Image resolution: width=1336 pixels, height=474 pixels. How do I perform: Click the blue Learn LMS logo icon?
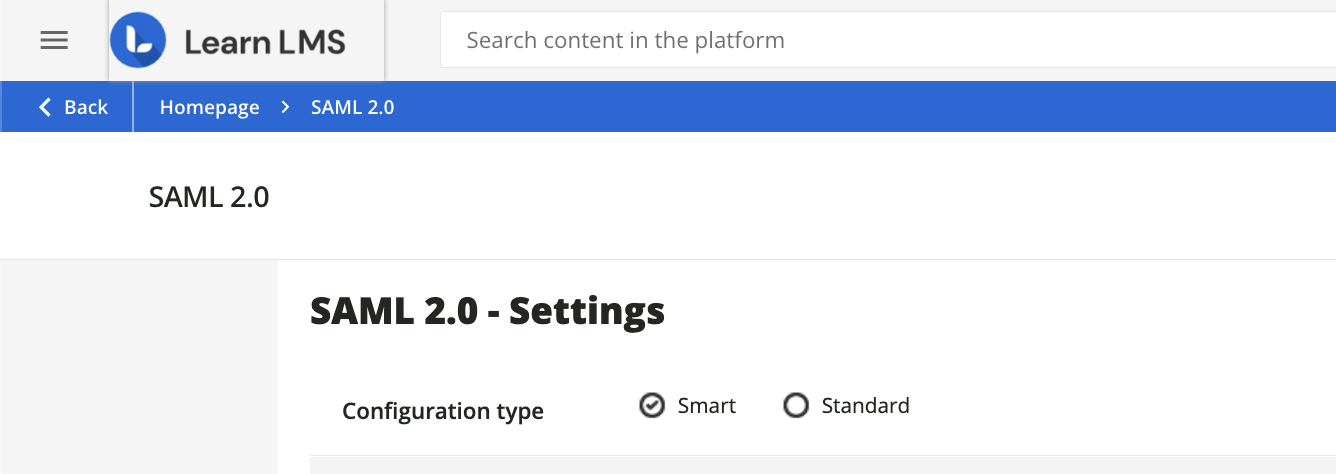(138, 41)
